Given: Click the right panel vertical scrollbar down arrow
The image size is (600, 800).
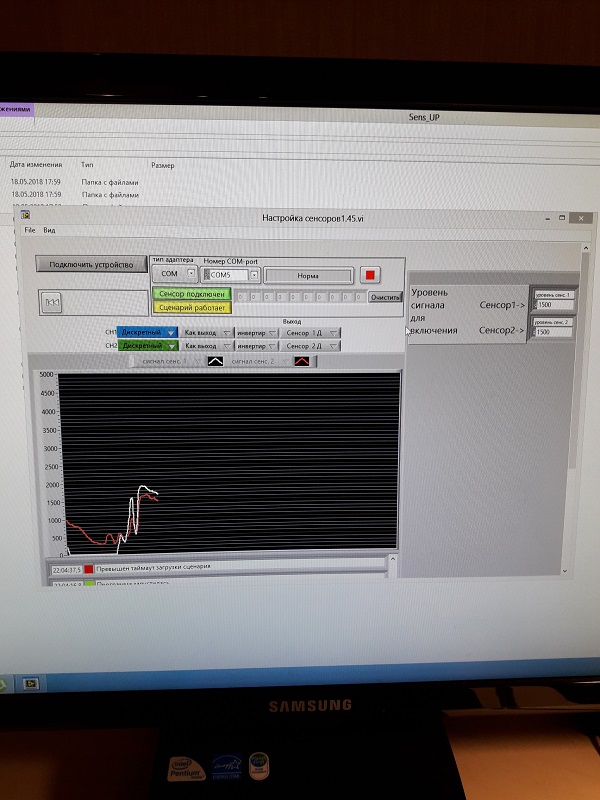Looking at the screenshot, I should pos(565,571).
